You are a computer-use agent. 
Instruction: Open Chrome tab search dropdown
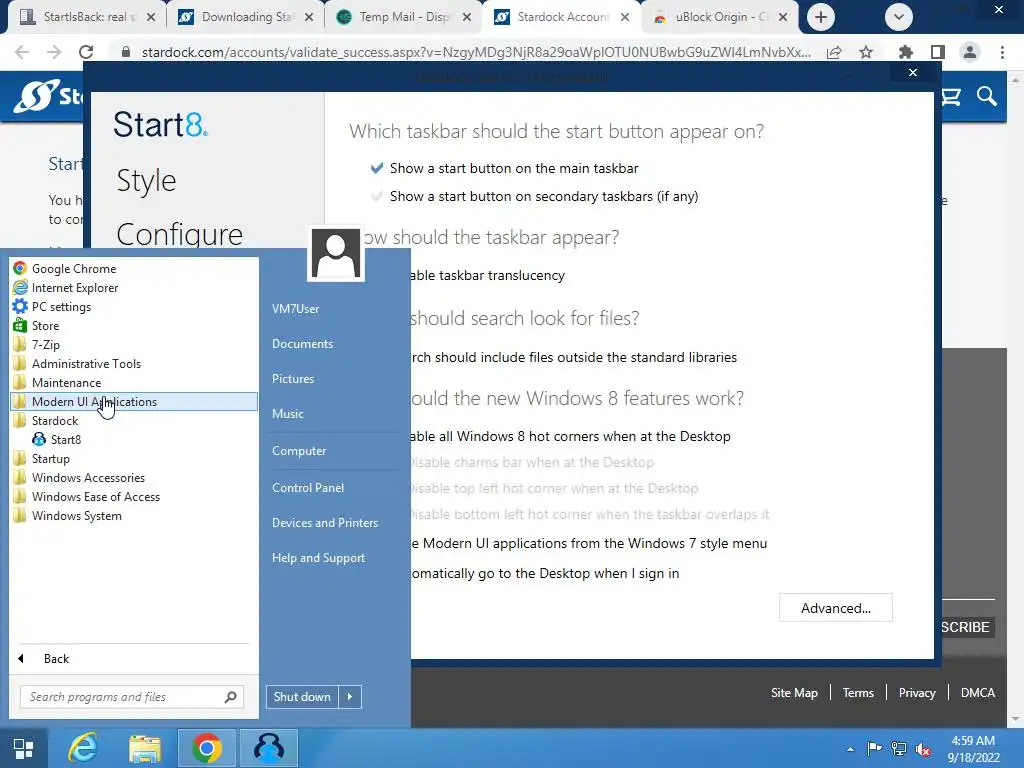coord(899,17)
